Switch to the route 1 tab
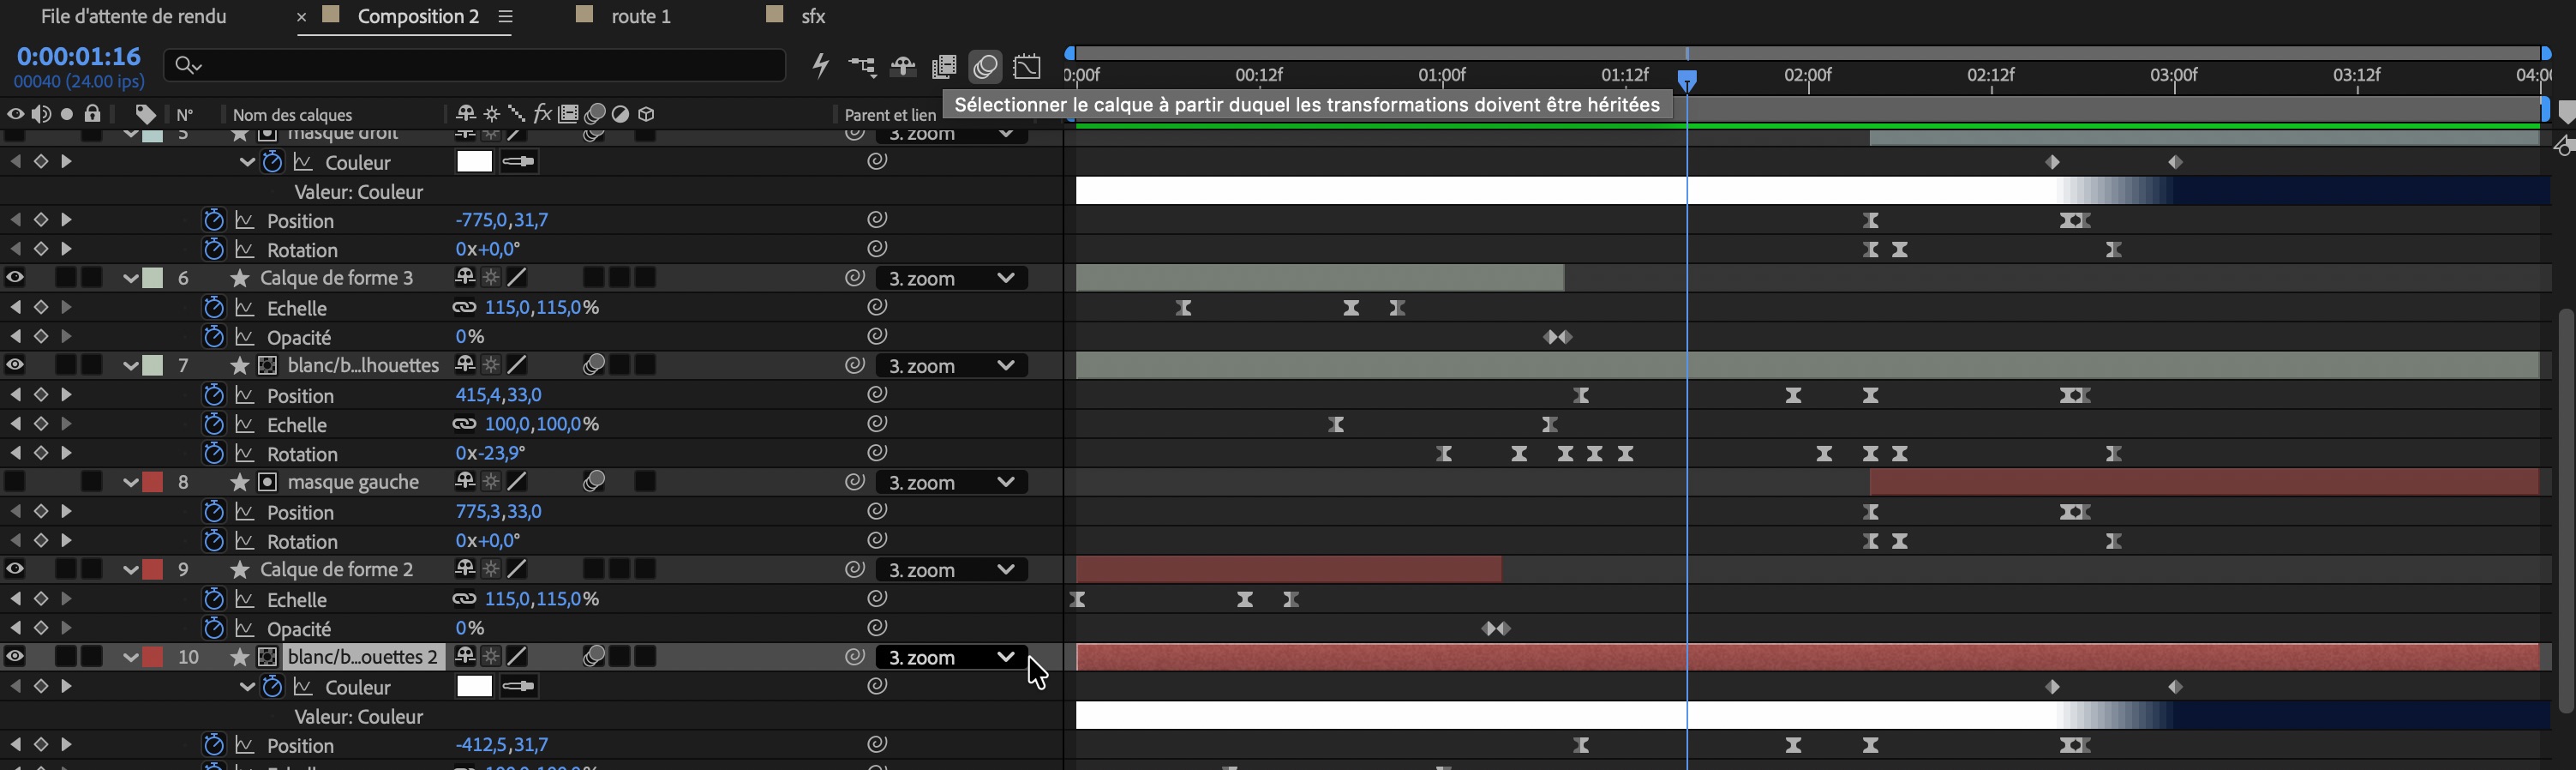2576x770 pixels. (640, 16)
